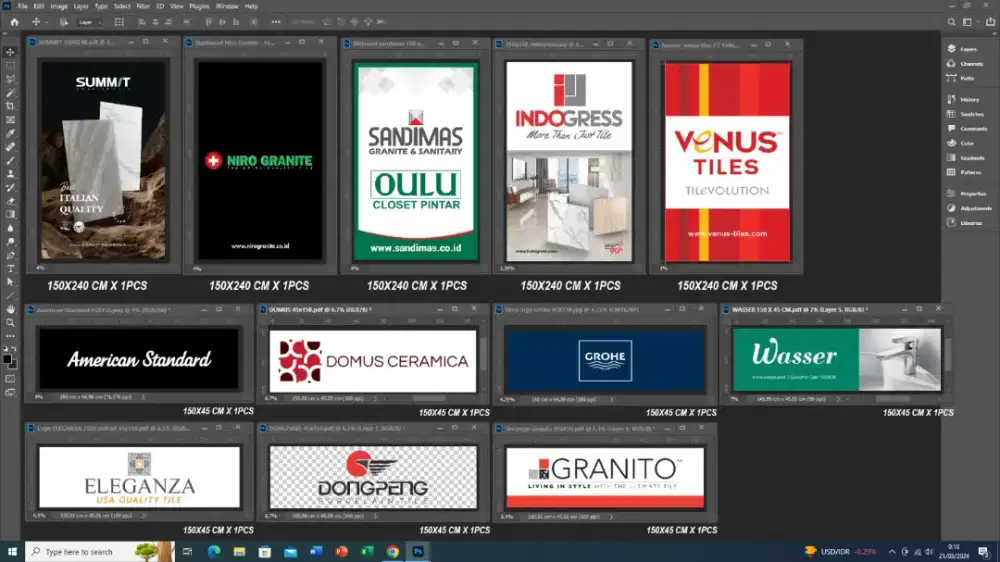The width and height of the screenshot is (1000, 562).
Task: Open the Move tool preset picker arrow
Action: coord(46,22)
